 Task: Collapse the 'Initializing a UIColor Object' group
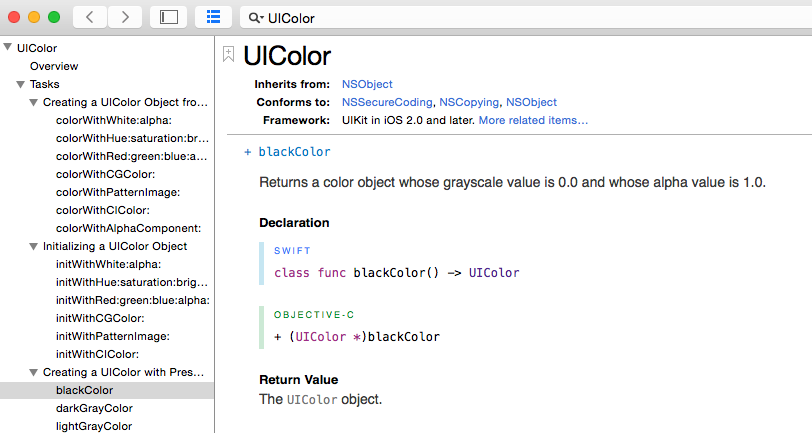point(33,246)
